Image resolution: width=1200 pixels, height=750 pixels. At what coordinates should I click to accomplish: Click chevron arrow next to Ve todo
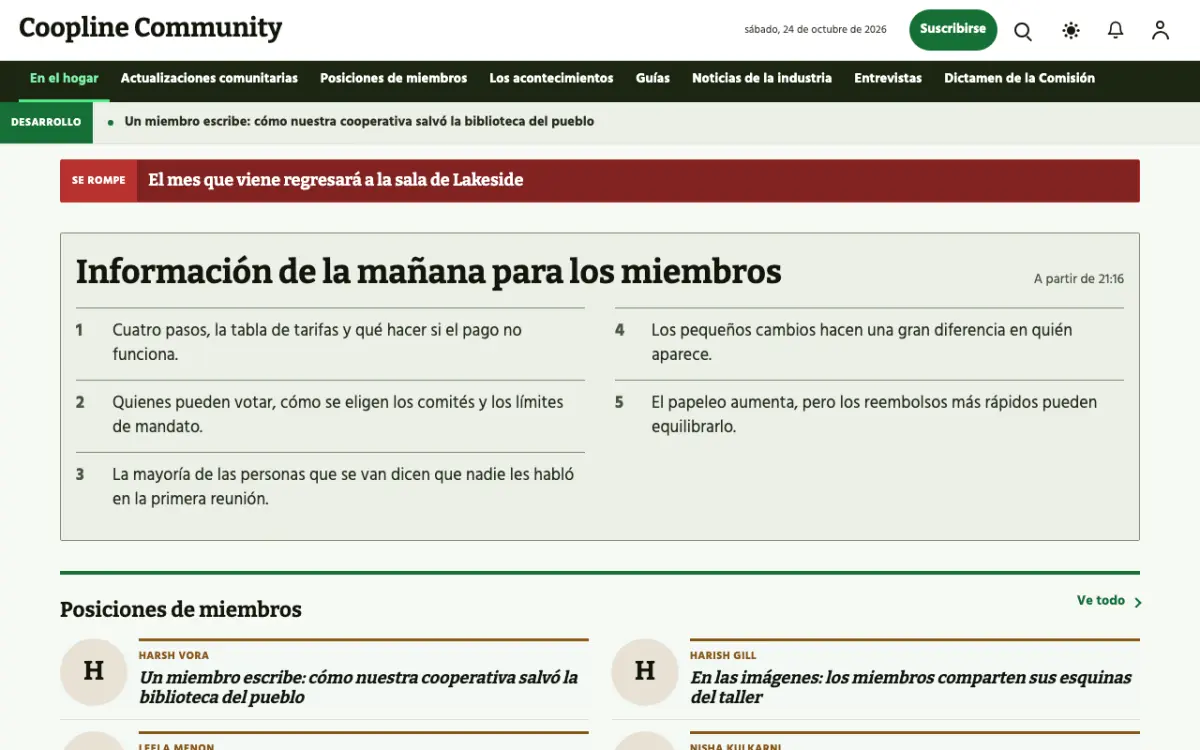[x=1138, y=602]
